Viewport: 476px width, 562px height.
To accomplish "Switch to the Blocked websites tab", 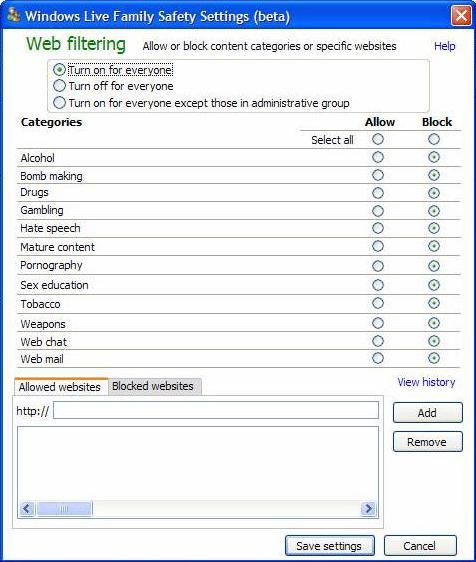I will (x=154, y=386).
